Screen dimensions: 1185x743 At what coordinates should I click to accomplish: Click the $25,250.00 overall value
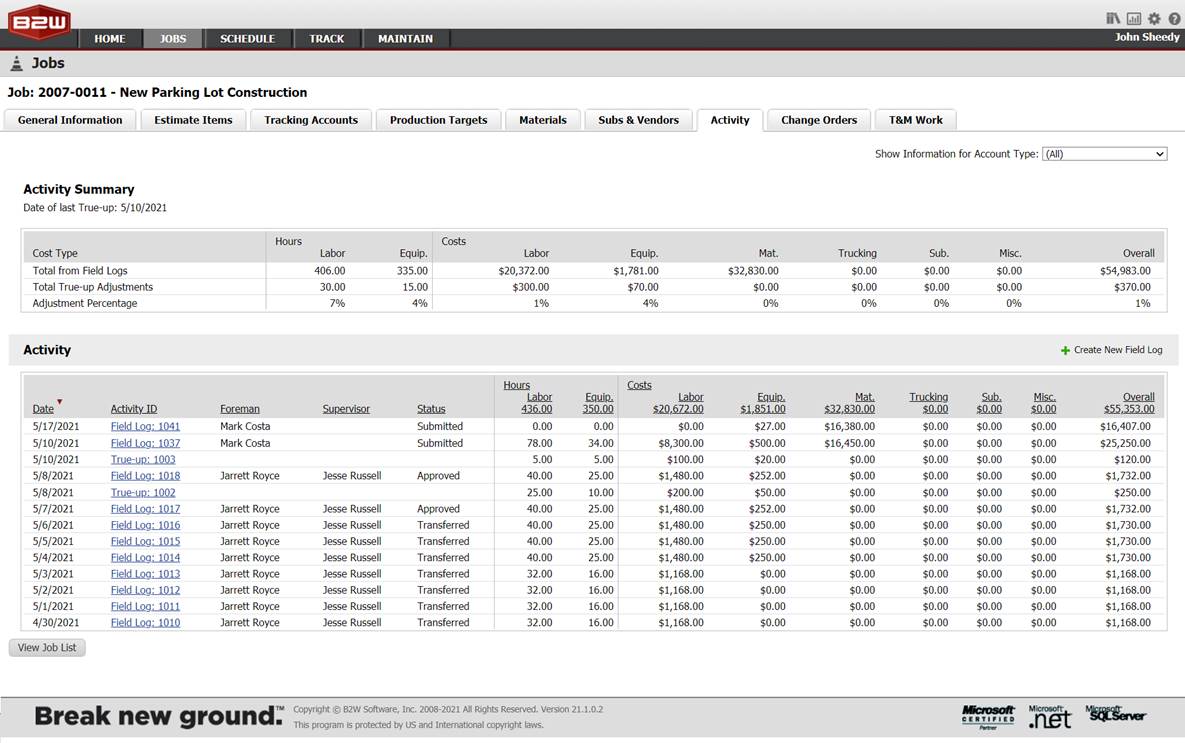1125,443
